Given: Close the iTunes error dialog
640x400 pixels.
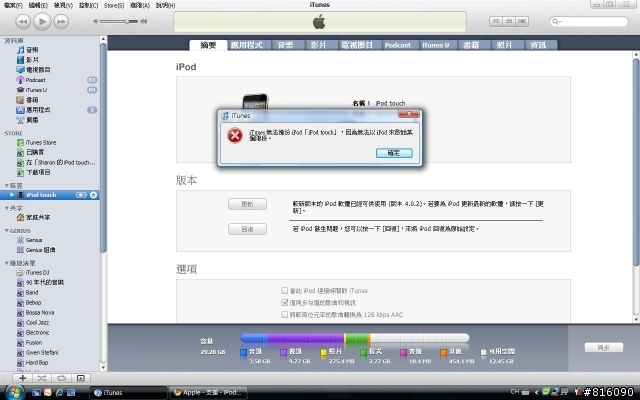Looking at the screenshot, I should click(409, 114).
